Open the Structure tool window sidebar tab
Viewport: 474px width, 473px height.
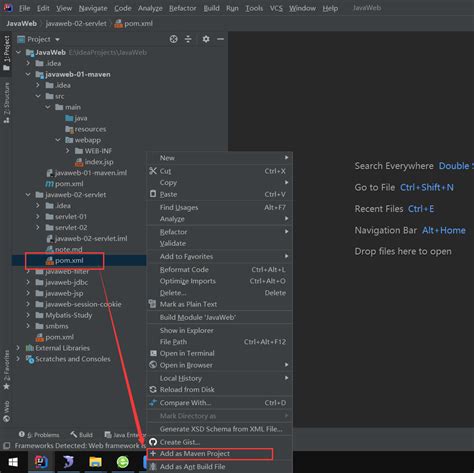(x=6, y=103)
